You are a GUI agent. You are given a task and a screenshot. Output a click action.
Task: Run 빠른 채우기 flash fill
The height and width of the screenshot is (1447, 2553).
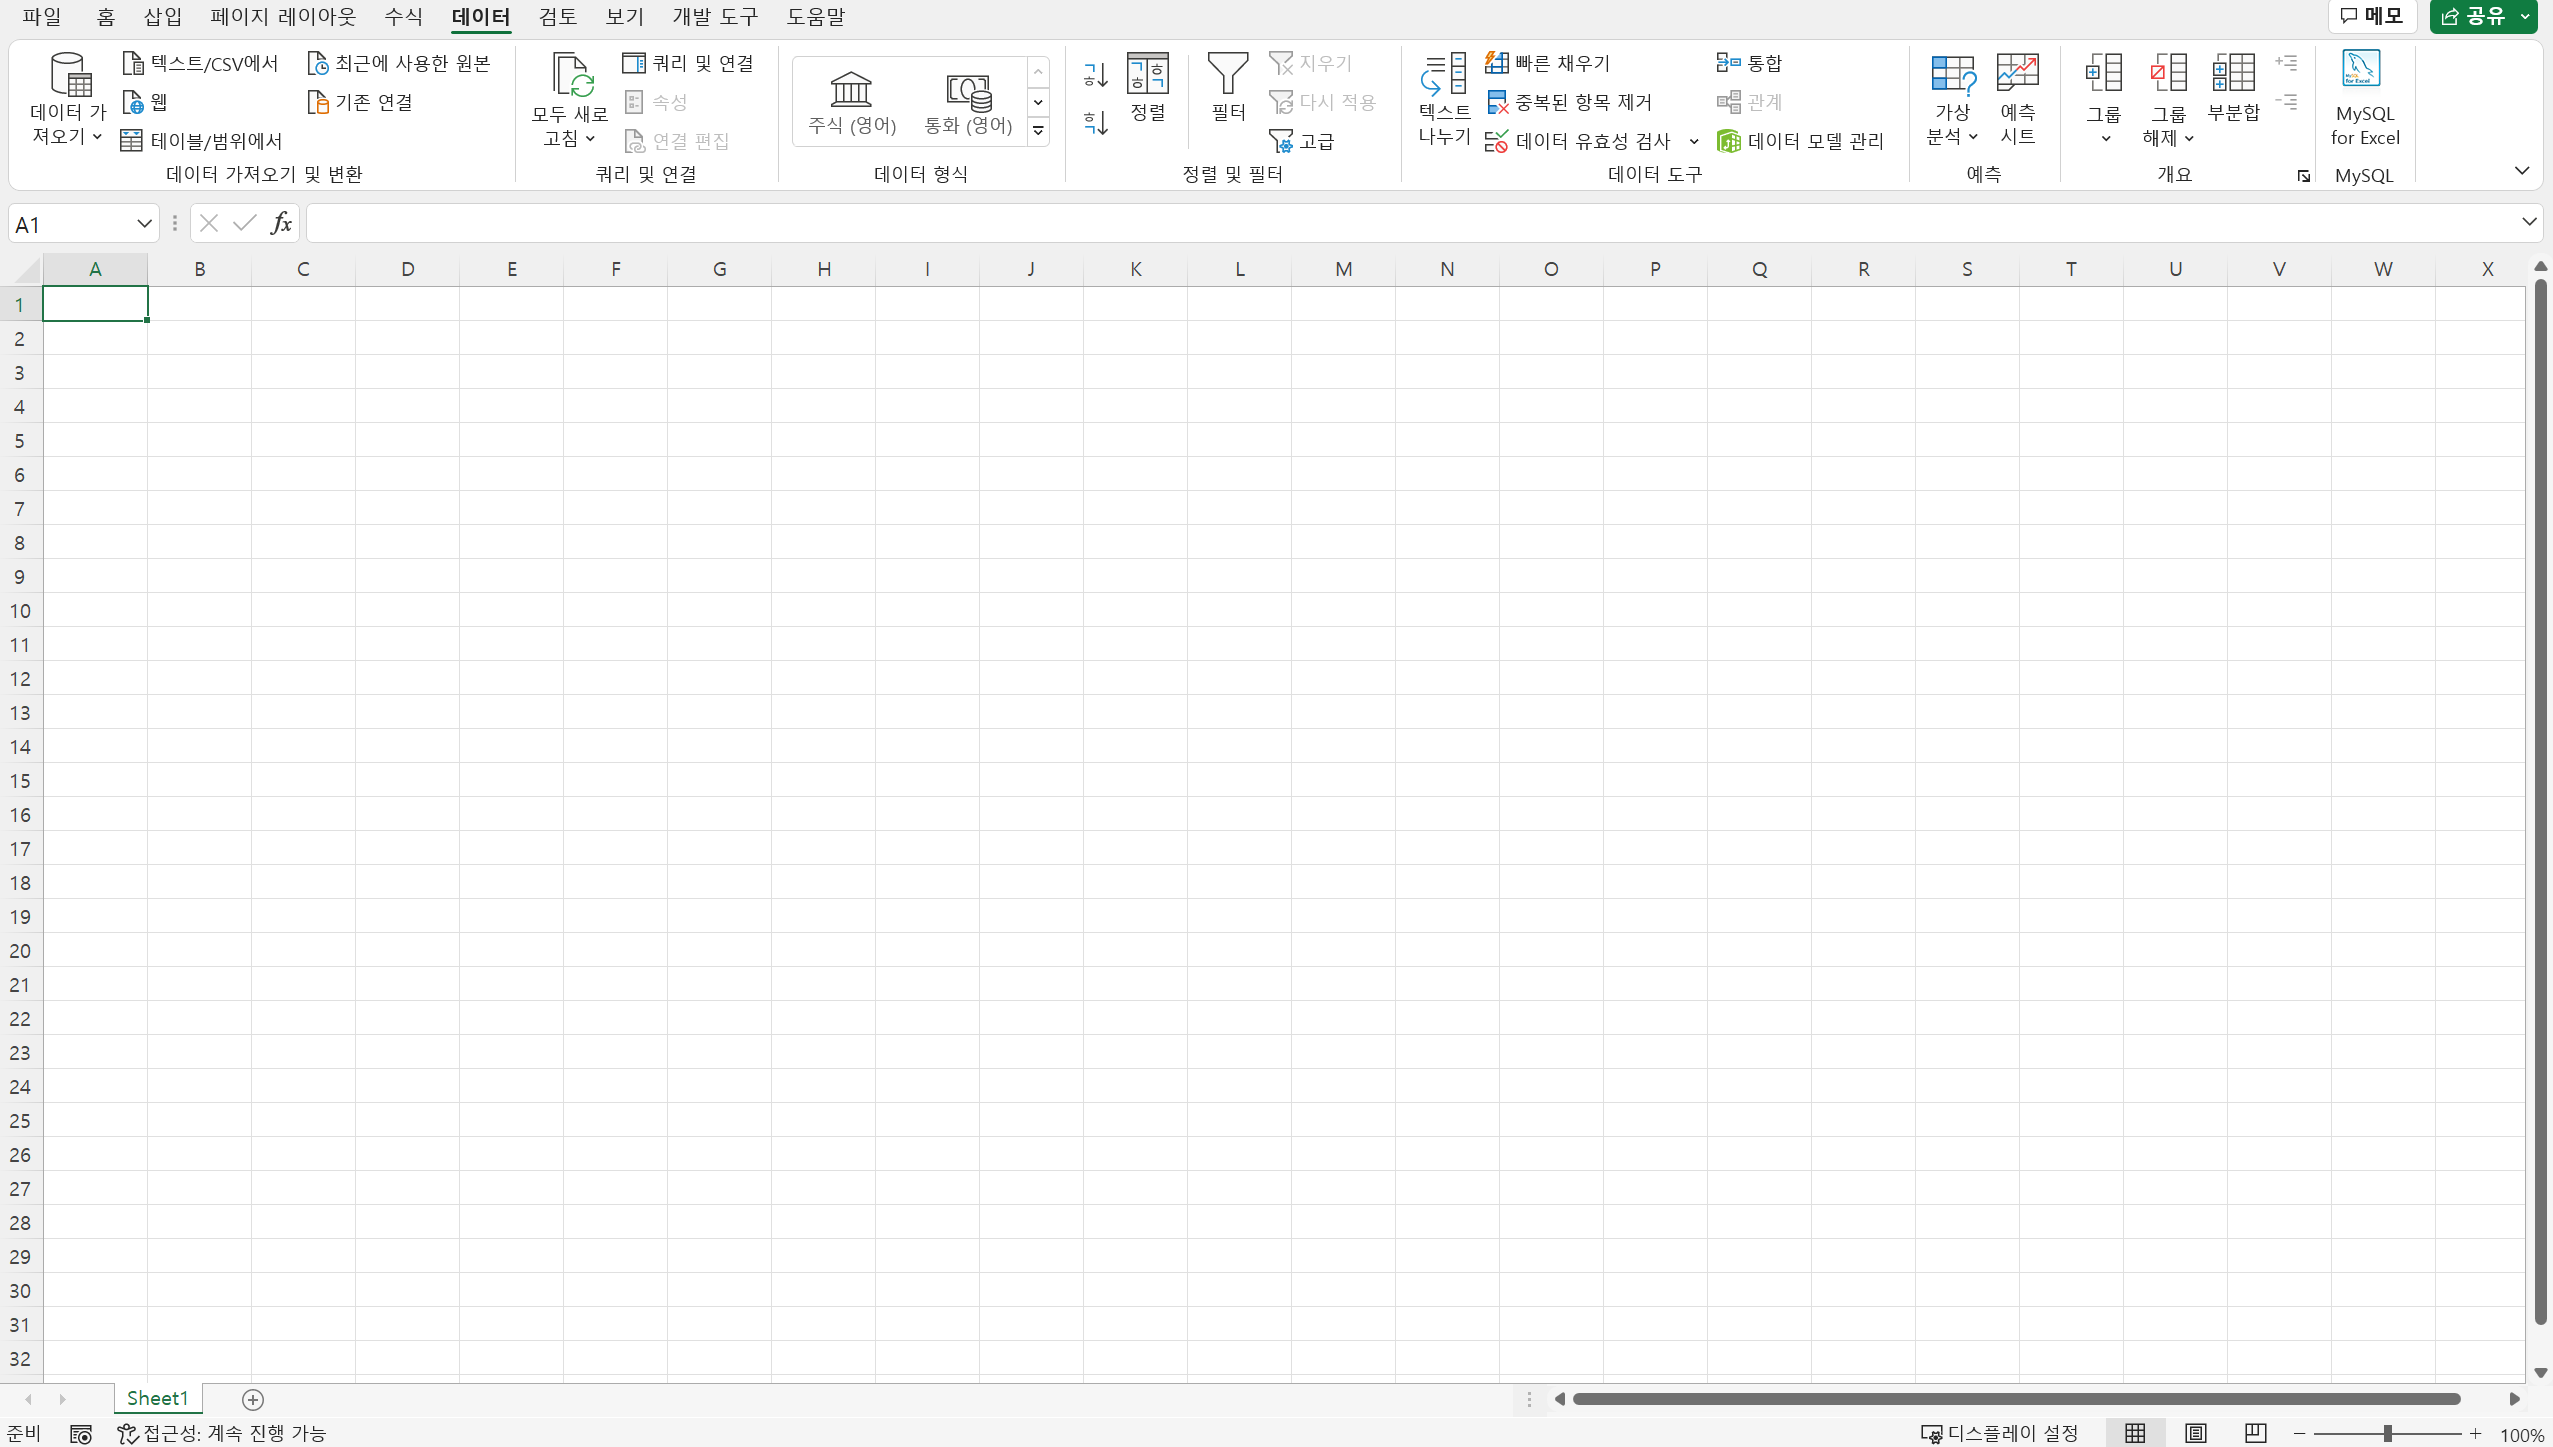1548,63
